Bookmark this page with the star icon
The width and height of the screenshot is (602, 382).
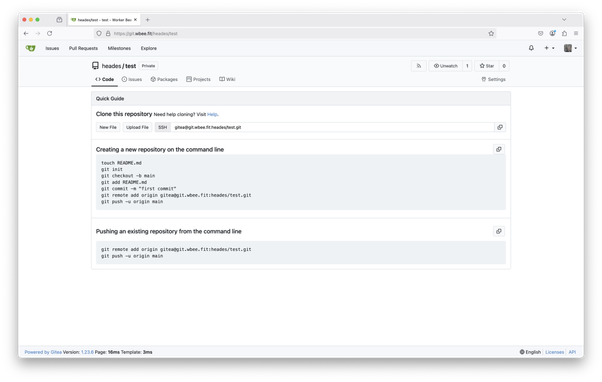tap(491, 33)
